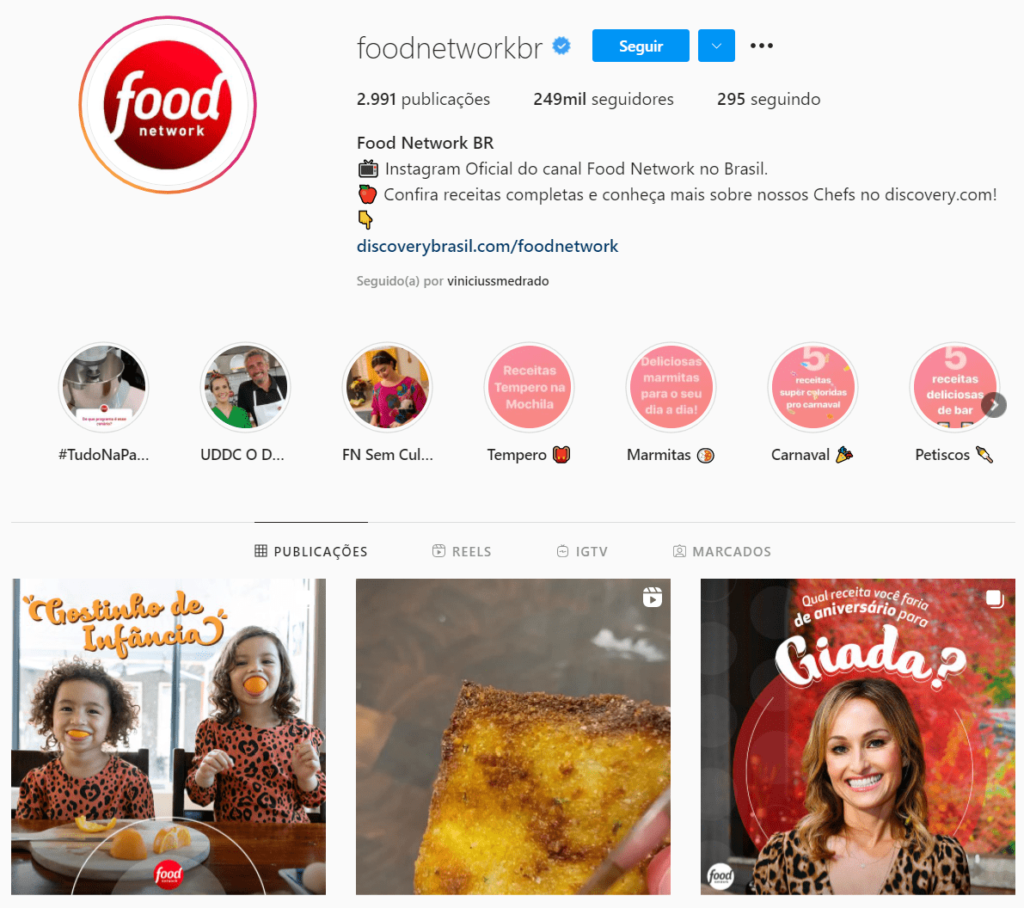Switch to the Reels tab
This screenshot has height=908, width=1024.
point(462,551)
